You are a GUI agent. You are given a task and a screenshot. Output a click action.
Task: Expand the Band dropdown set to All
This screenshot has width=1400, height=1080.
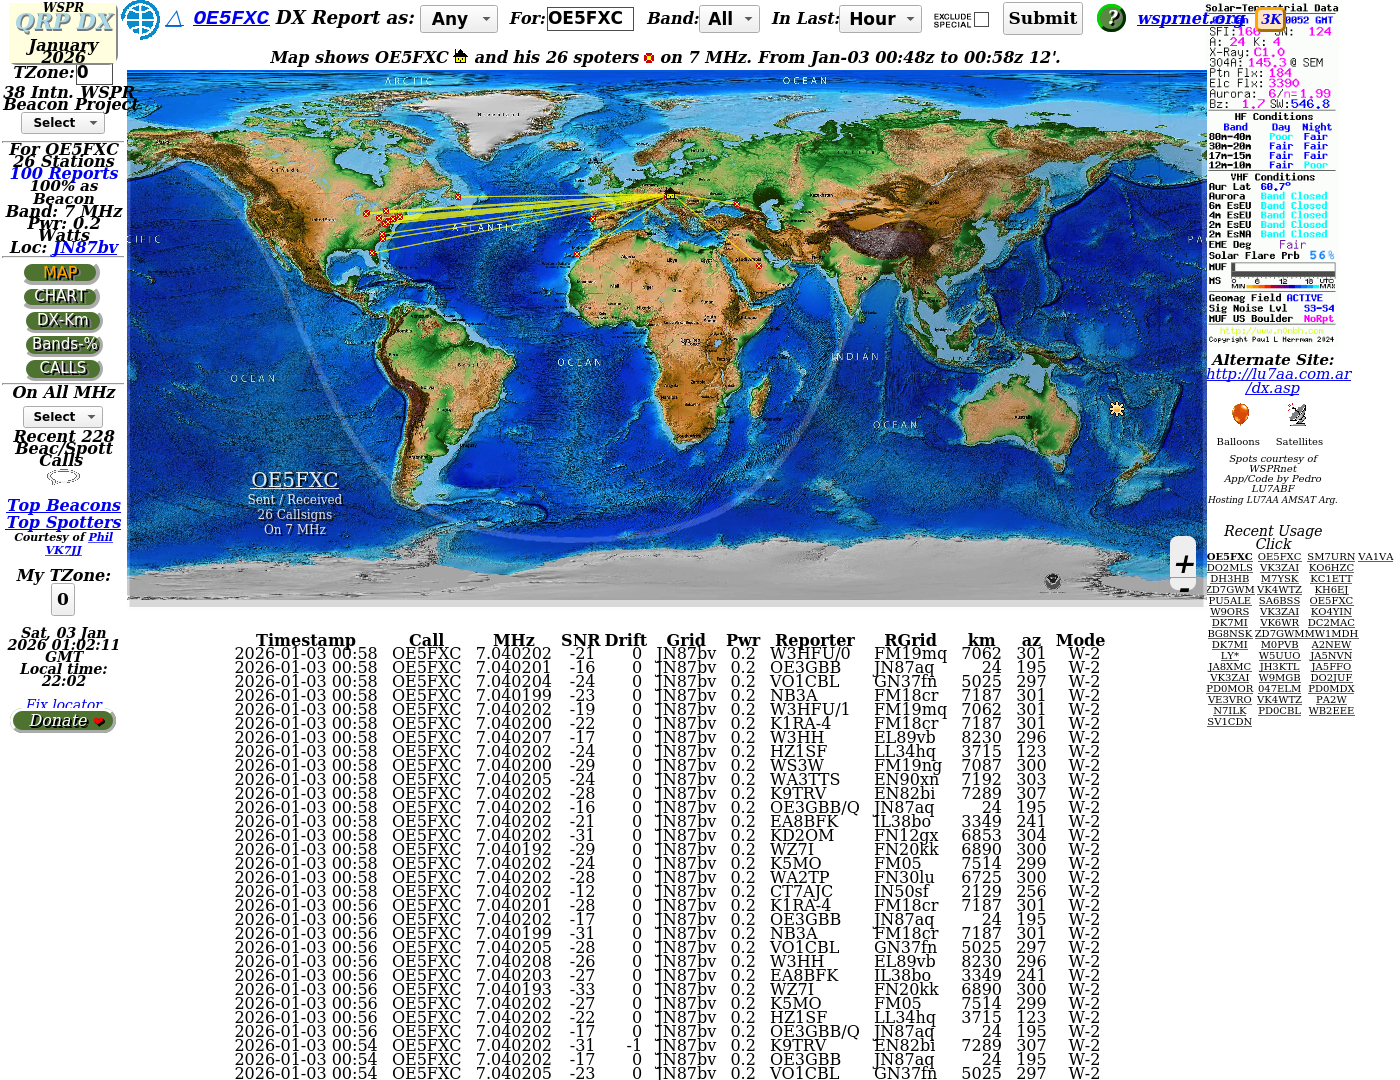point(730,19)
